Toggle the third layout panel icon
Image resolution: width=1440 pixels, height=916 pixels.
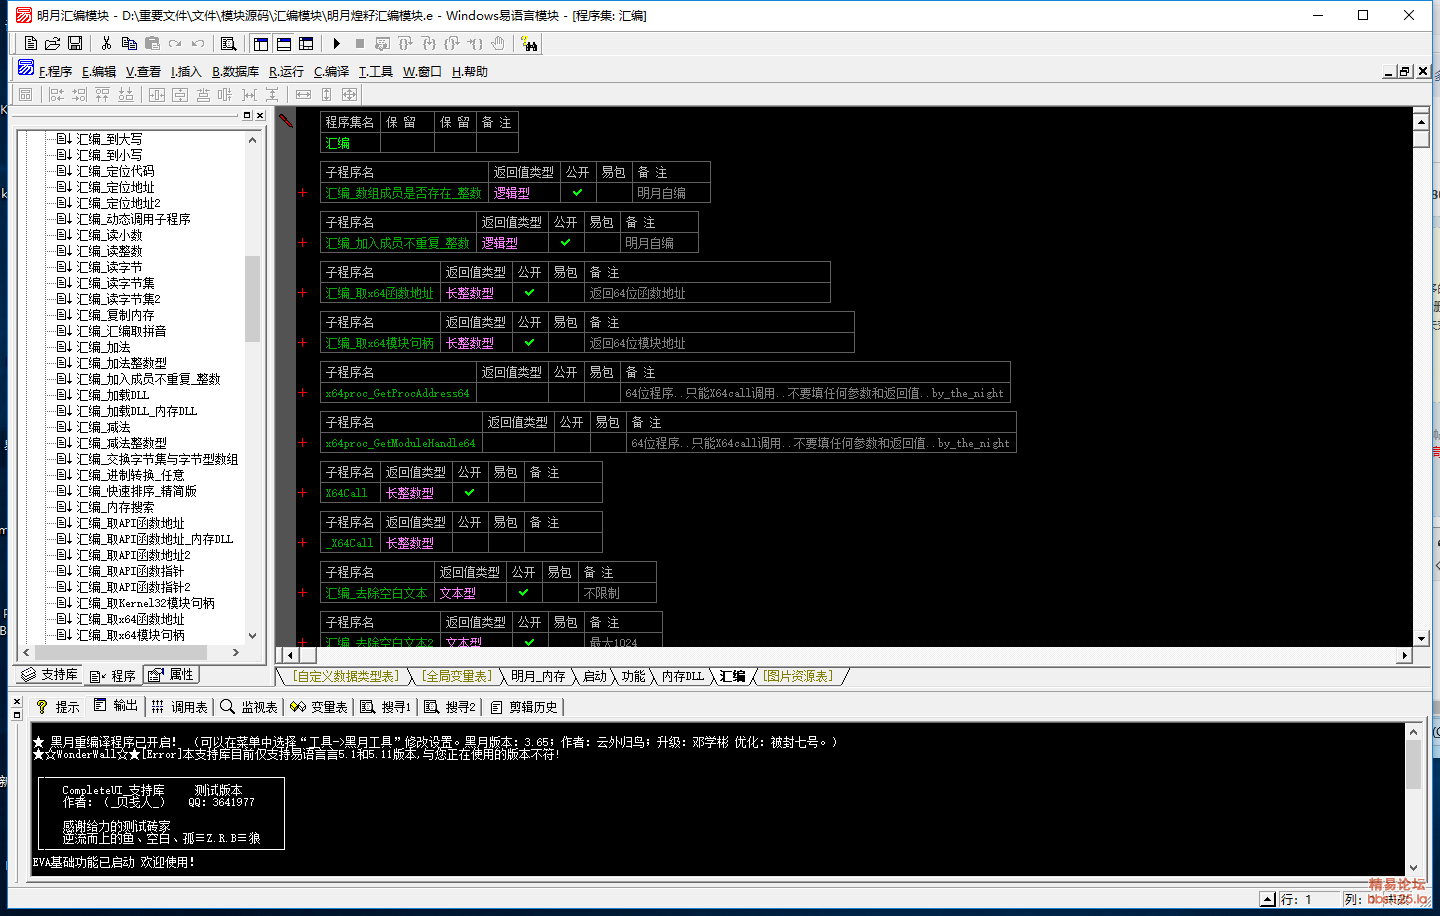click(306, 43)
